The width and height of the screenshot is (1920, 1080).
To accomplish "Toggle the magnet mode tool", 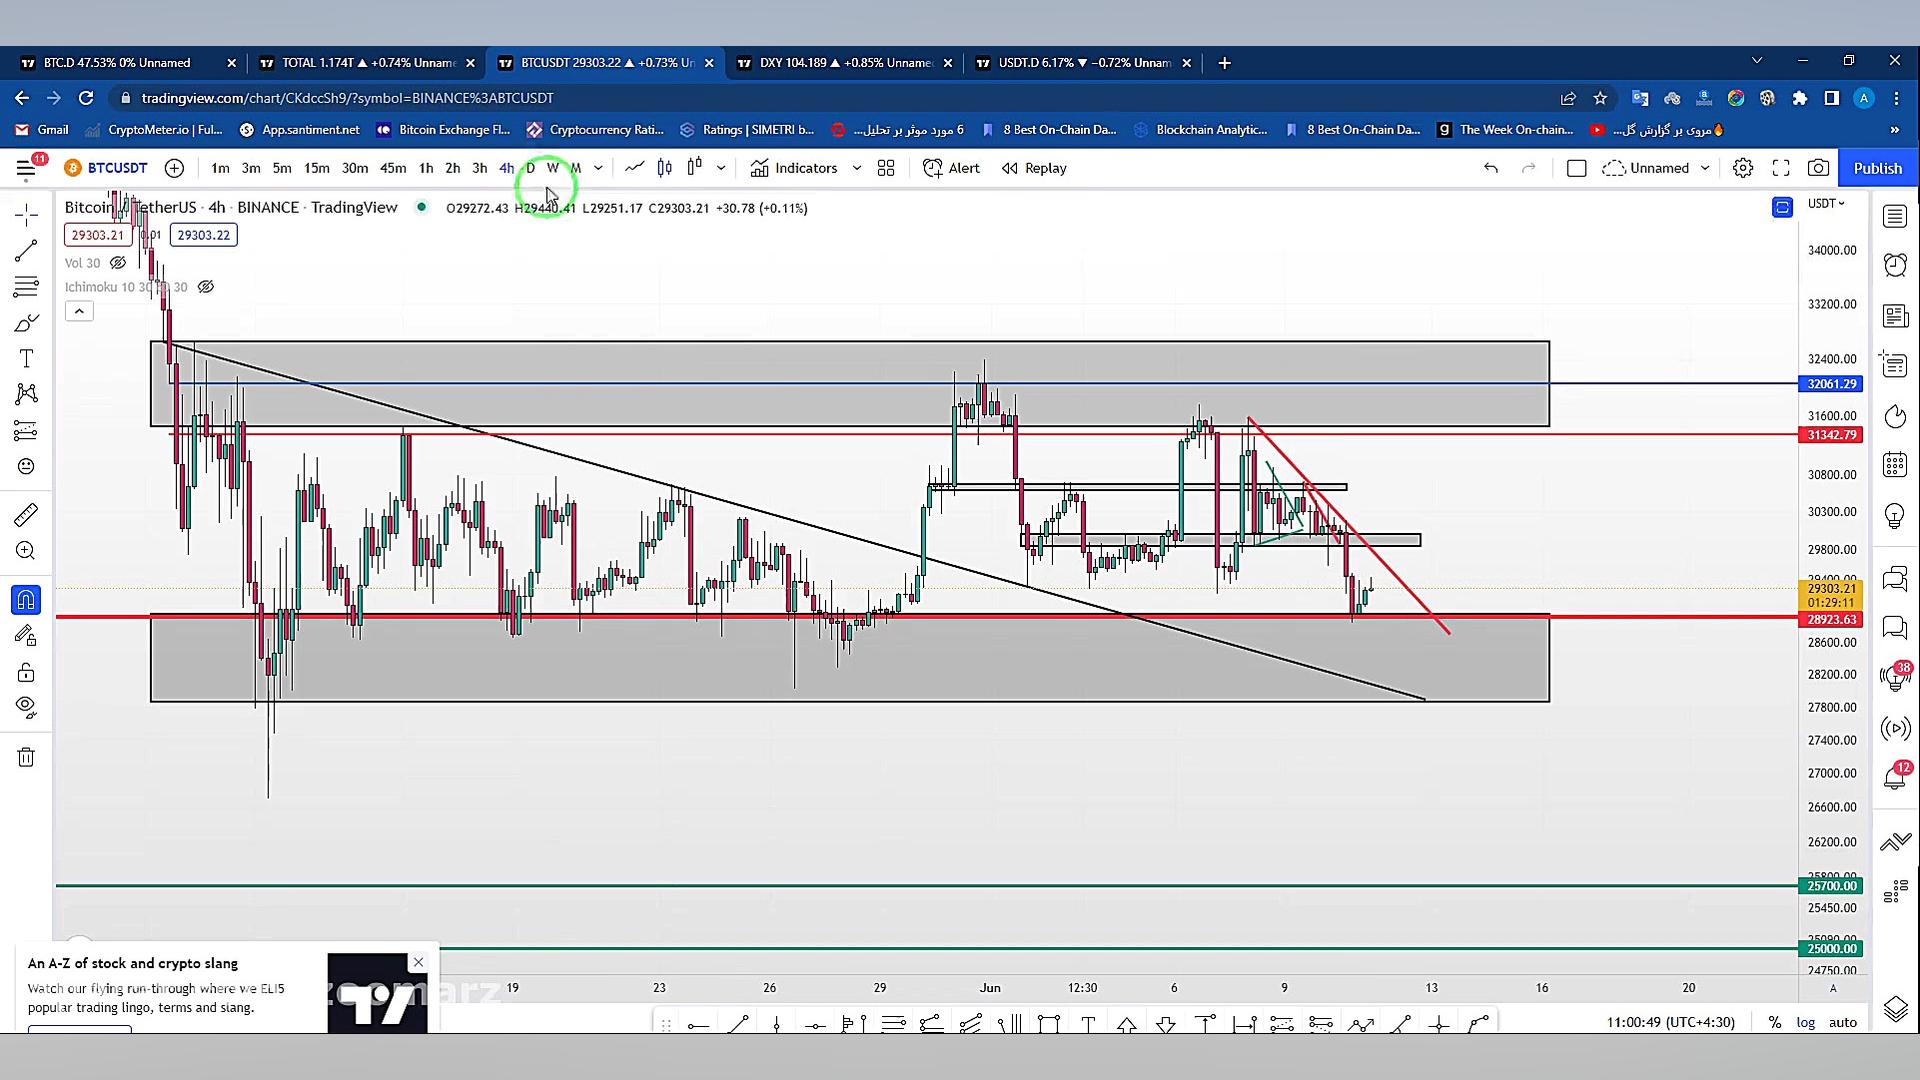I will [x=26, y=600].
